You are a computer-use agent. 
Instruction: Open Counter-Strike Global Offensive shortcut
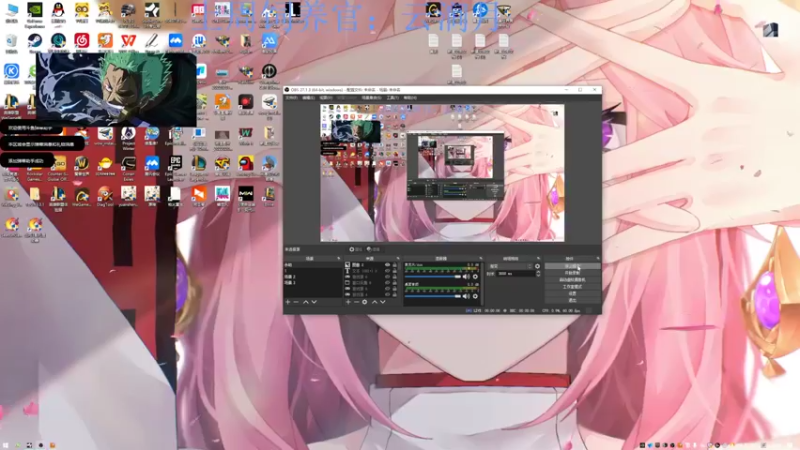click(58, 167)
